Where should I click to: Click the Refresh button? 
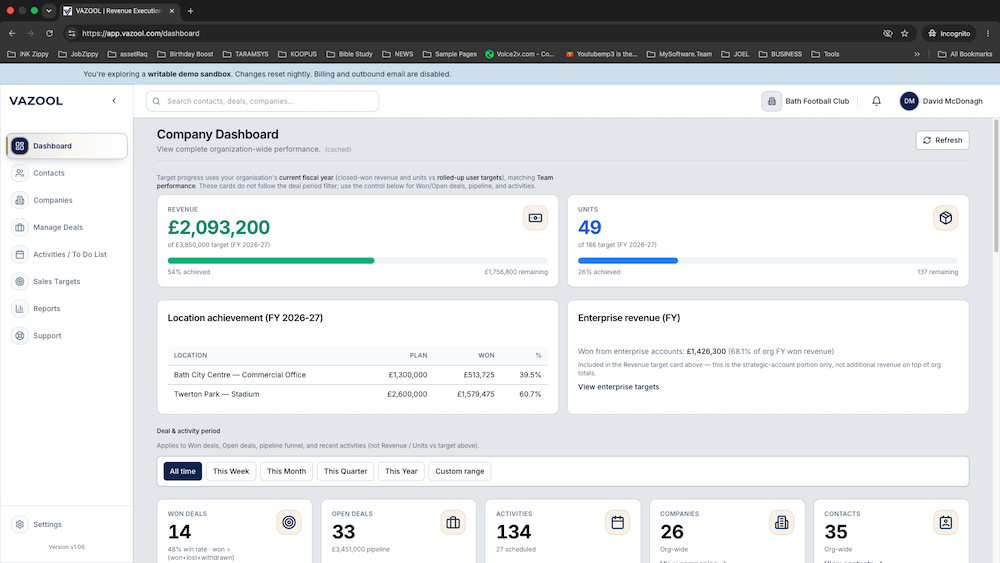[x=943, y=140]
